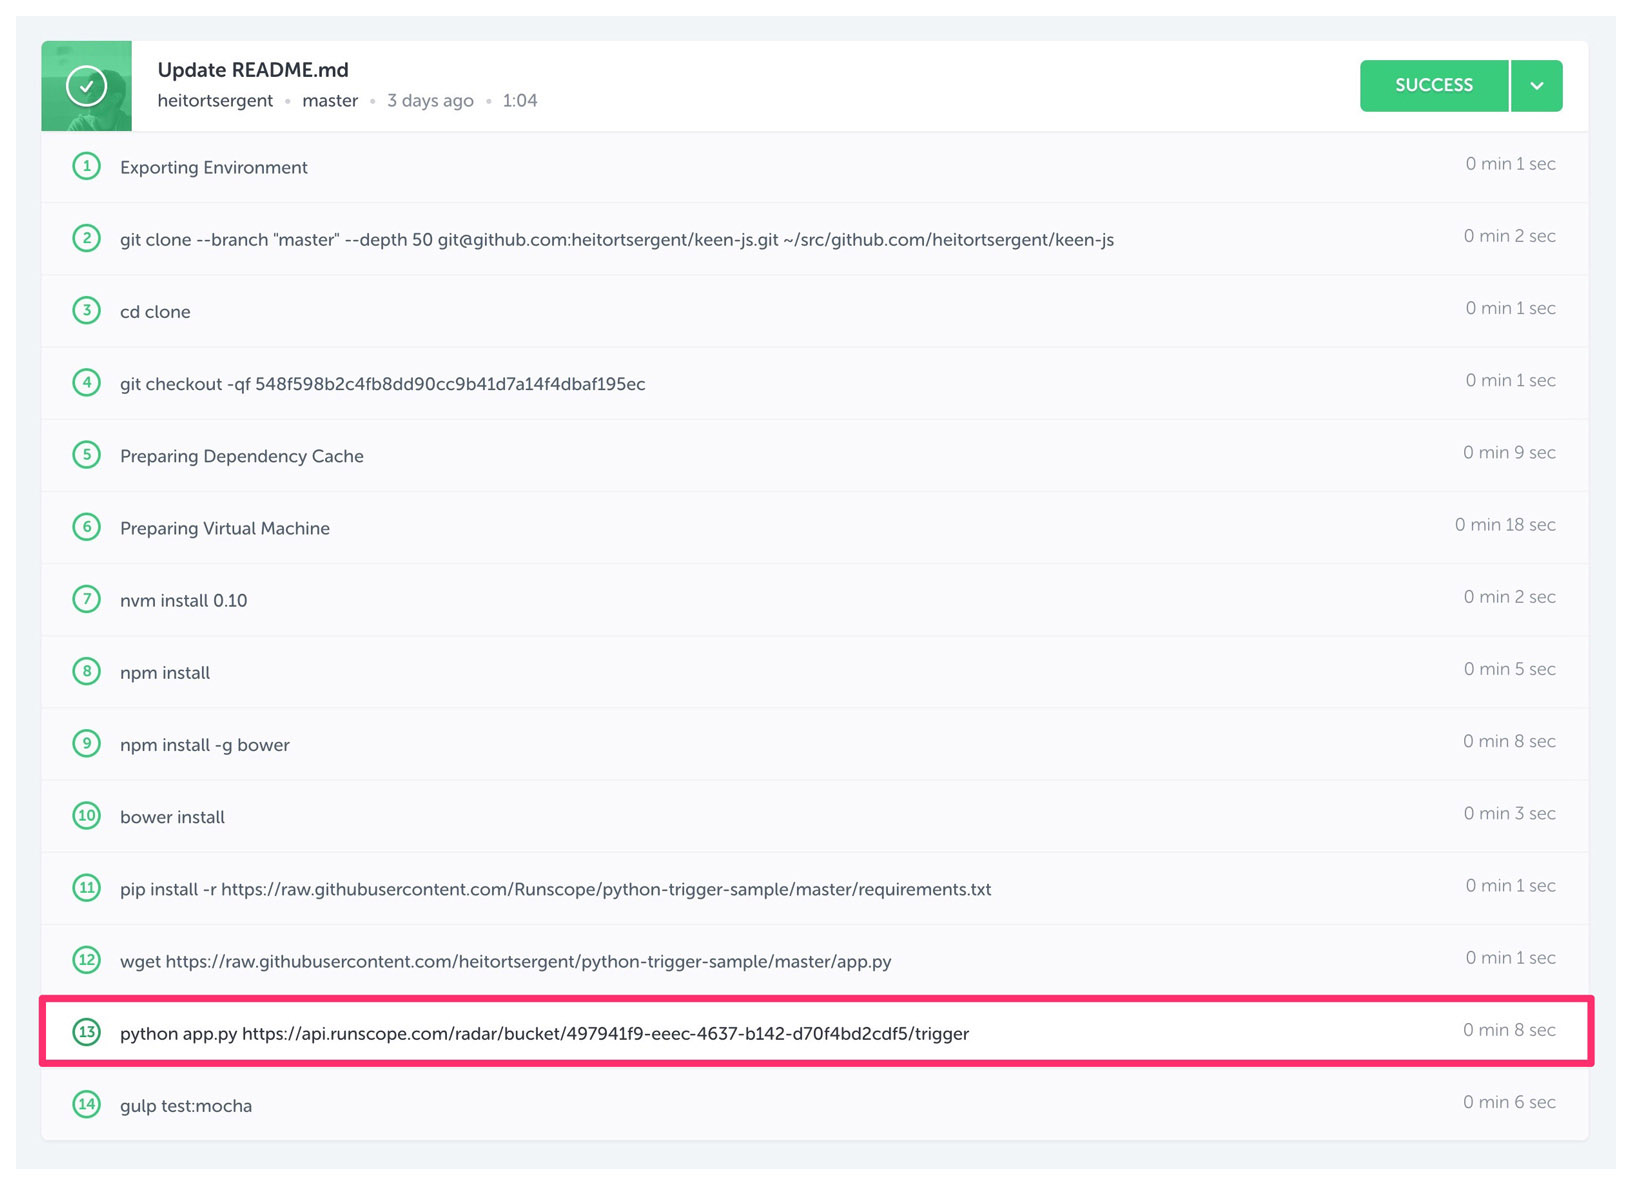Viewport: 1632px width, 1185px height.
Task: Open the pip install -r requirements step
Action: pyautogui.click(x=814, y=888)
